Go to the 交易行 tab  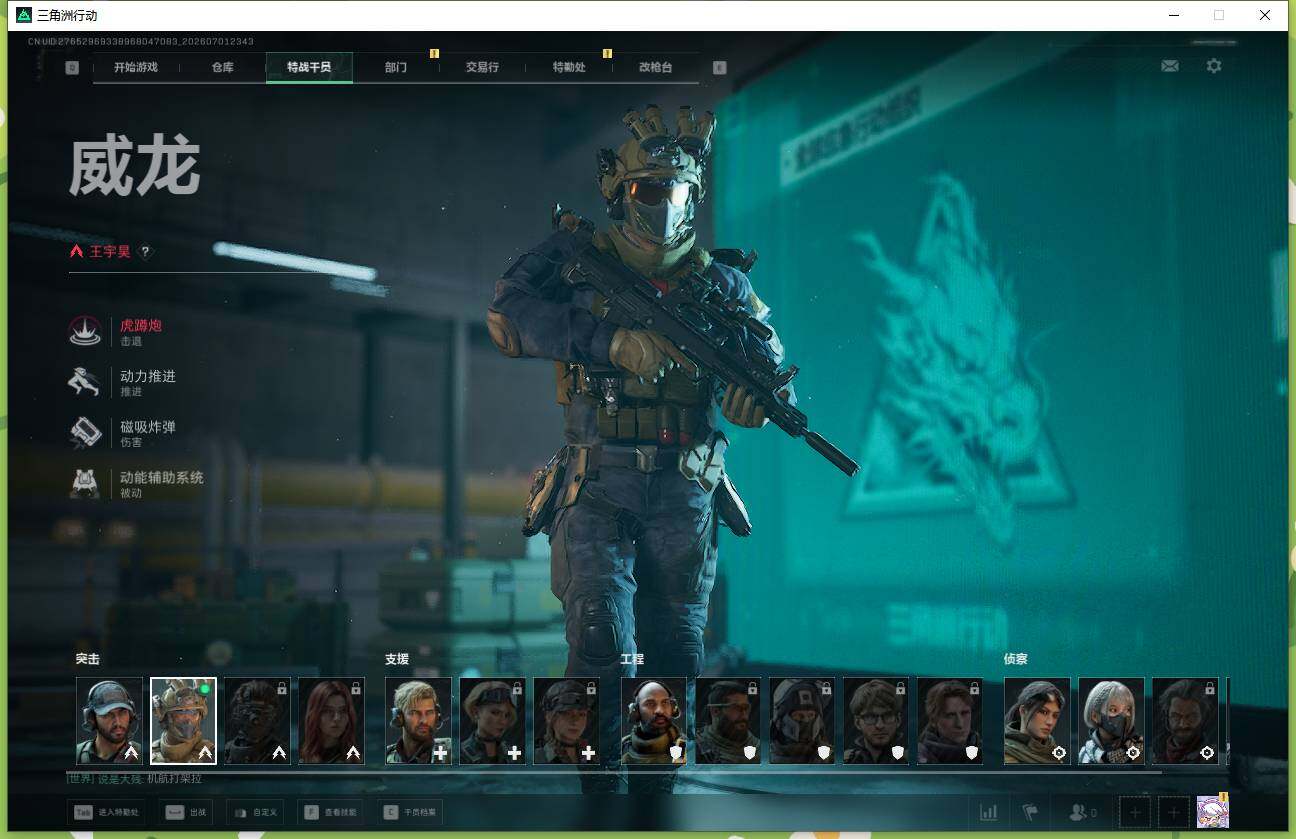coord(482,68)
